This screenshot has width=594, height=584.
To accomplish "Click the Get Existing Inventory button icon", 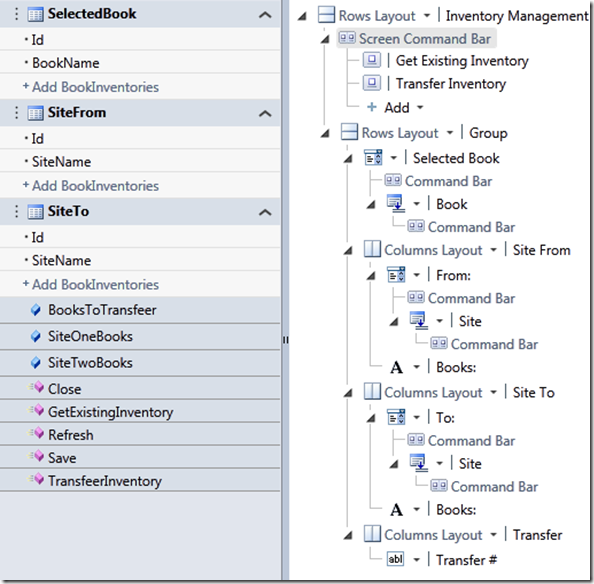I will [372, 60].
